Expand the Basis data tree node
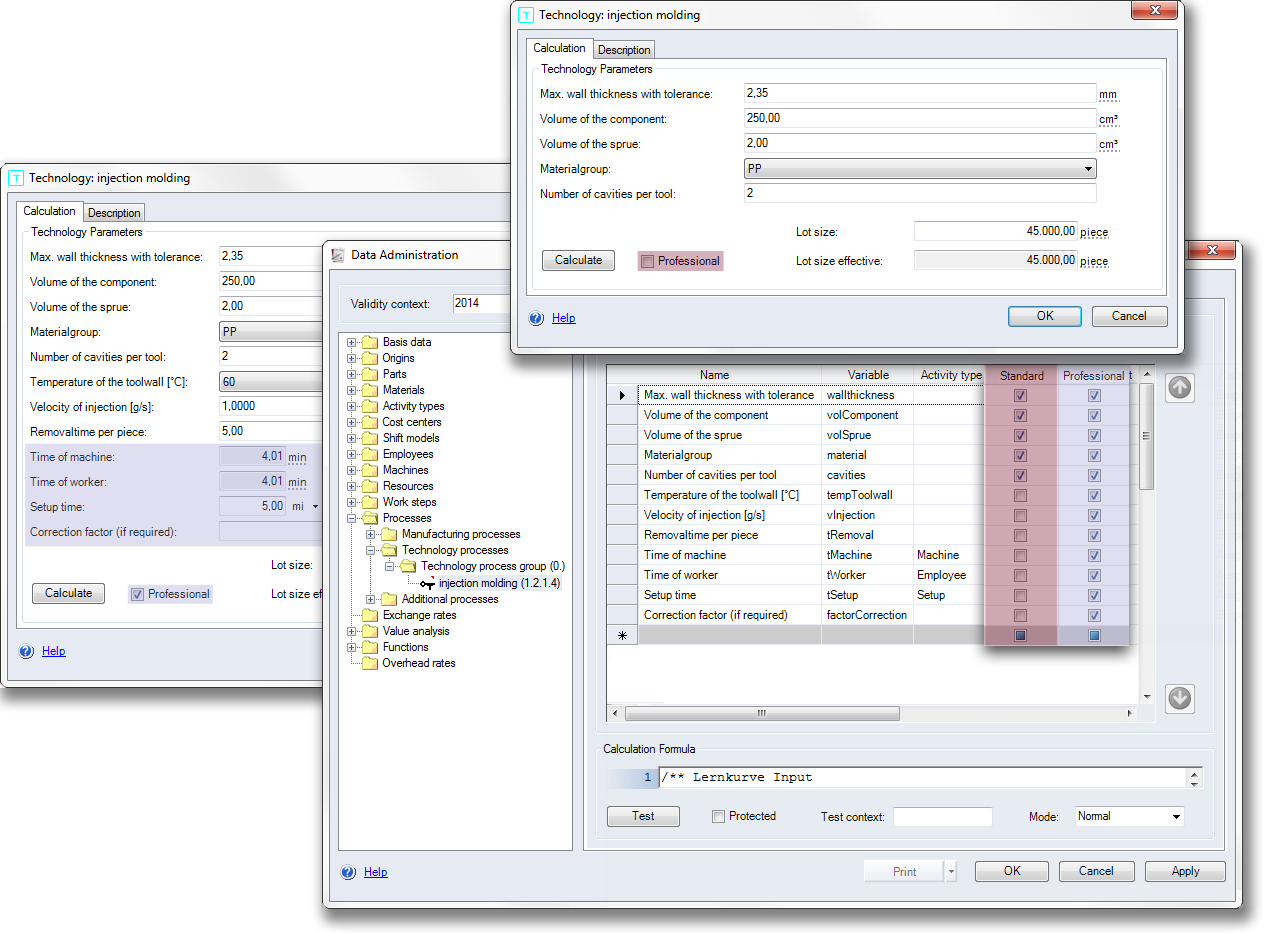The height and width of the screenshot is (933, 1267). 352,342
